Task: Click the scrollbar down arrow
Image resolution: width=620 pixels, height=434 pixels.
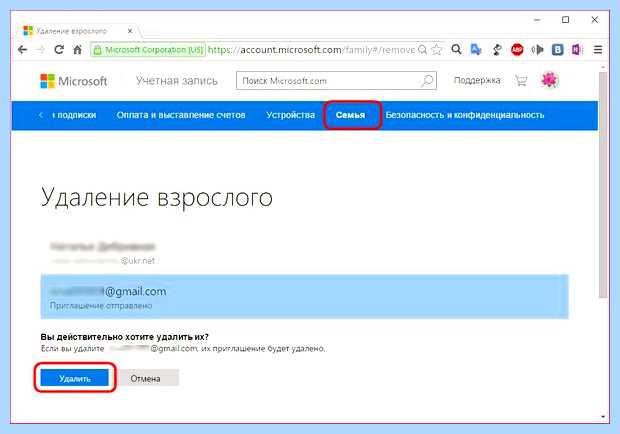Action: pyautogui.click(x=603, y=417)
